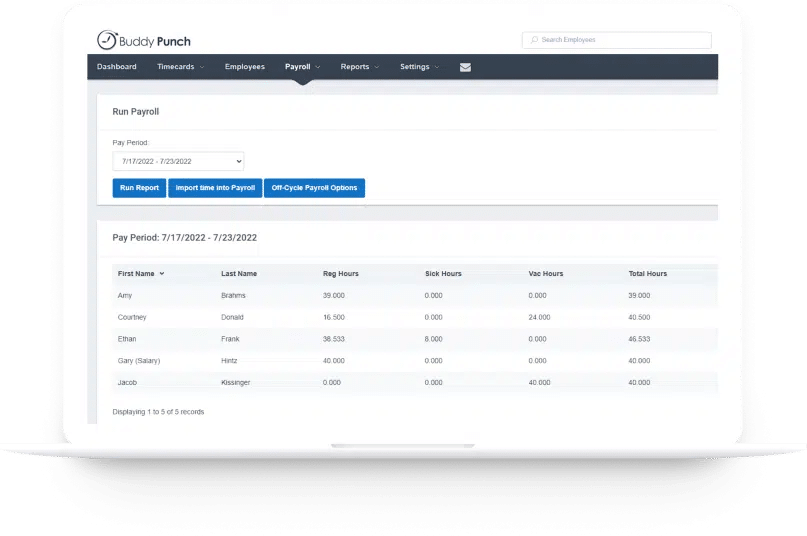The image size is (807, 536).
Task: Click the Last Name column header
Action: click(239, 273)
